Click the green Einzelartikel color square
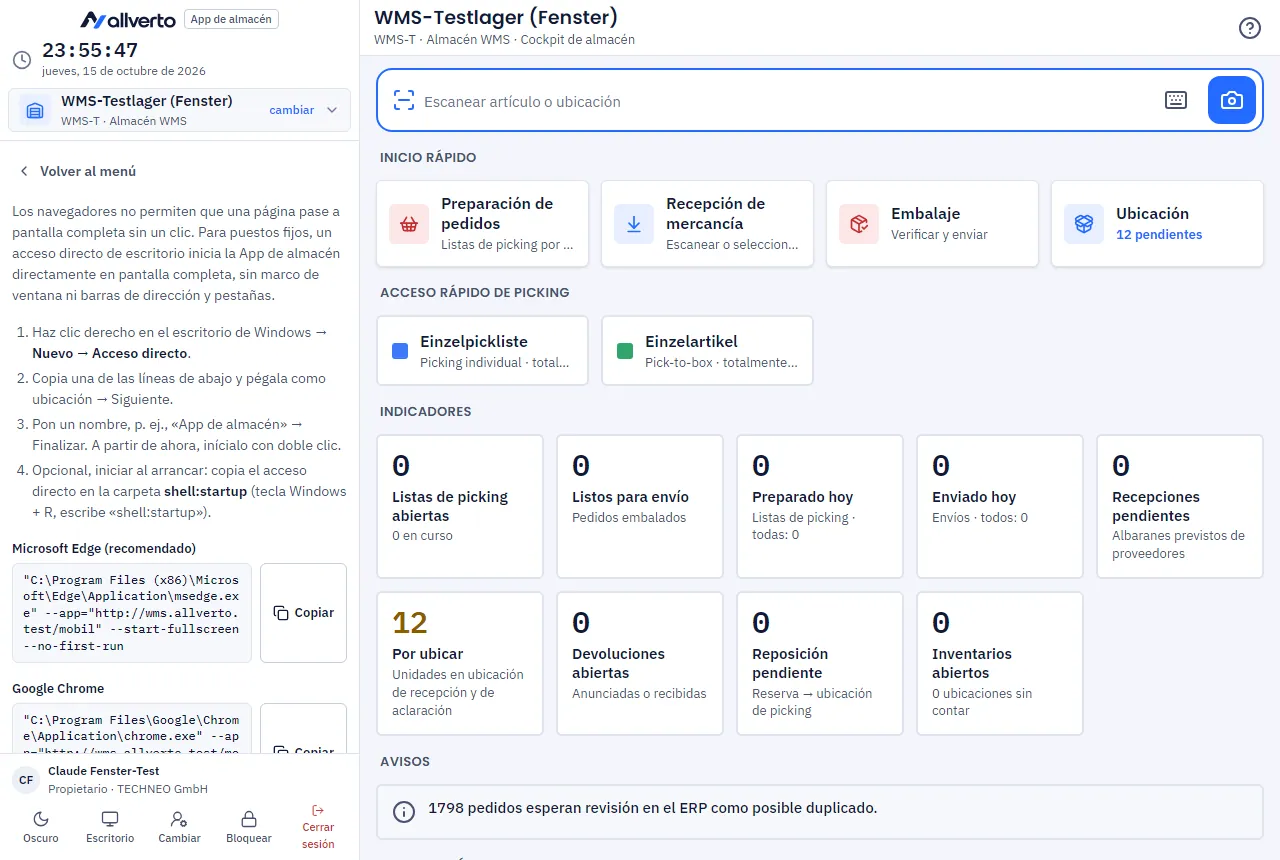This screenshot has width=1280, height=860. coord(625,351)
